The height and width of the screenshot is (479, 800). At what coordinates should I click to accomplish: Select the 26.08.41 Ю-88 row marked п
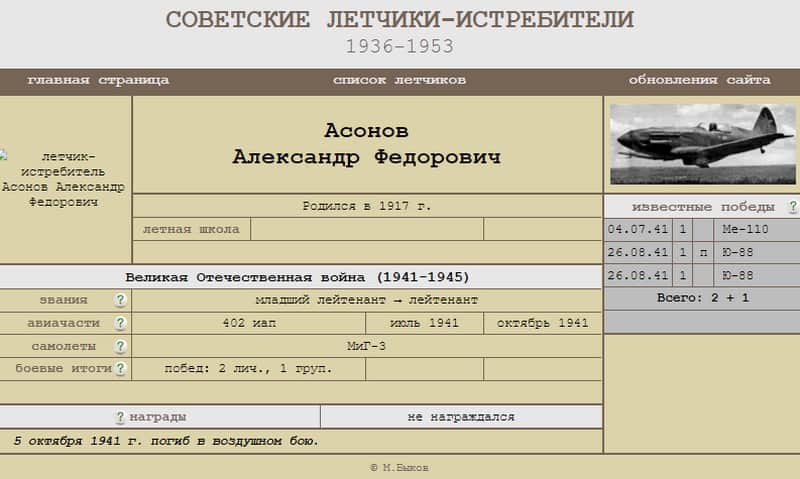tap(701, 252)
